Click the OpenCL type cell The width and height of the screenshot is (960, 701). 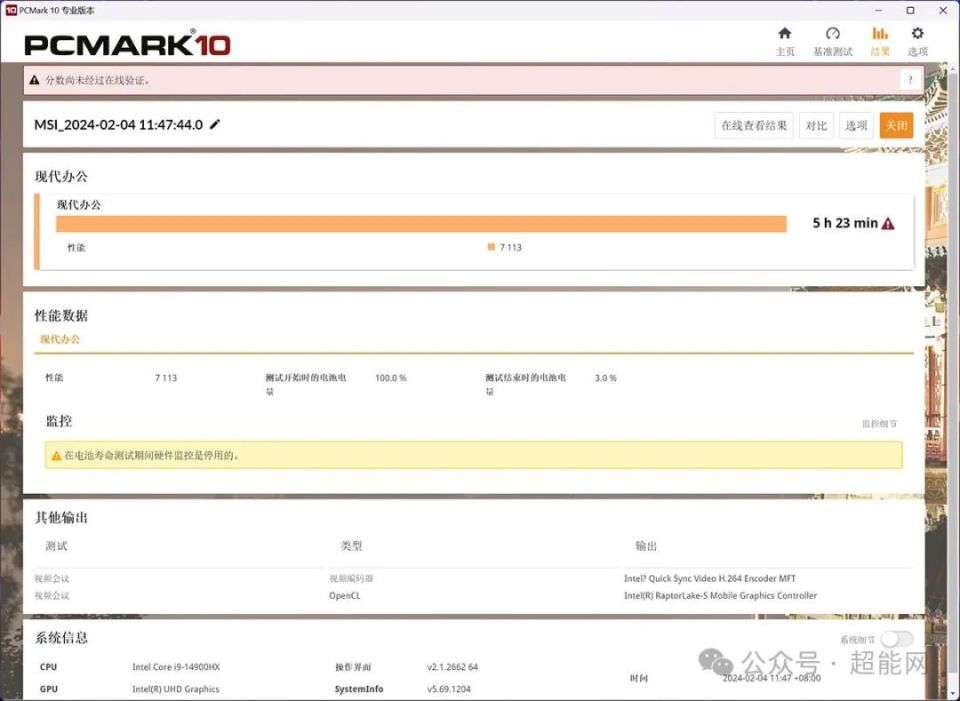(x=345, y=595)
